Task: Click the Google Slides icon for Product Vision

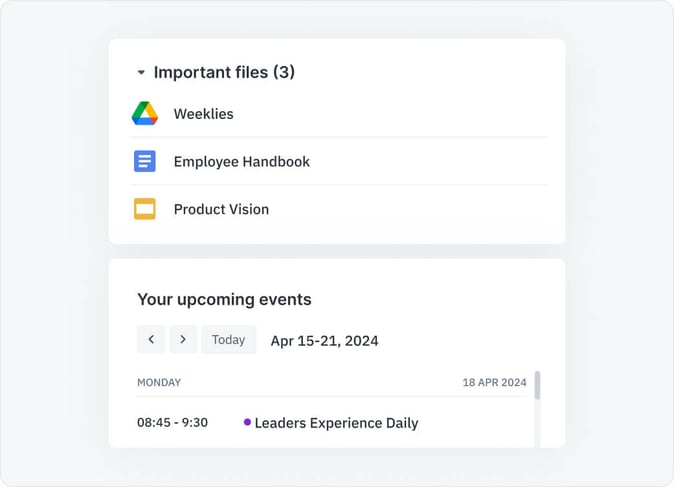Action: (x=145, y=209)
